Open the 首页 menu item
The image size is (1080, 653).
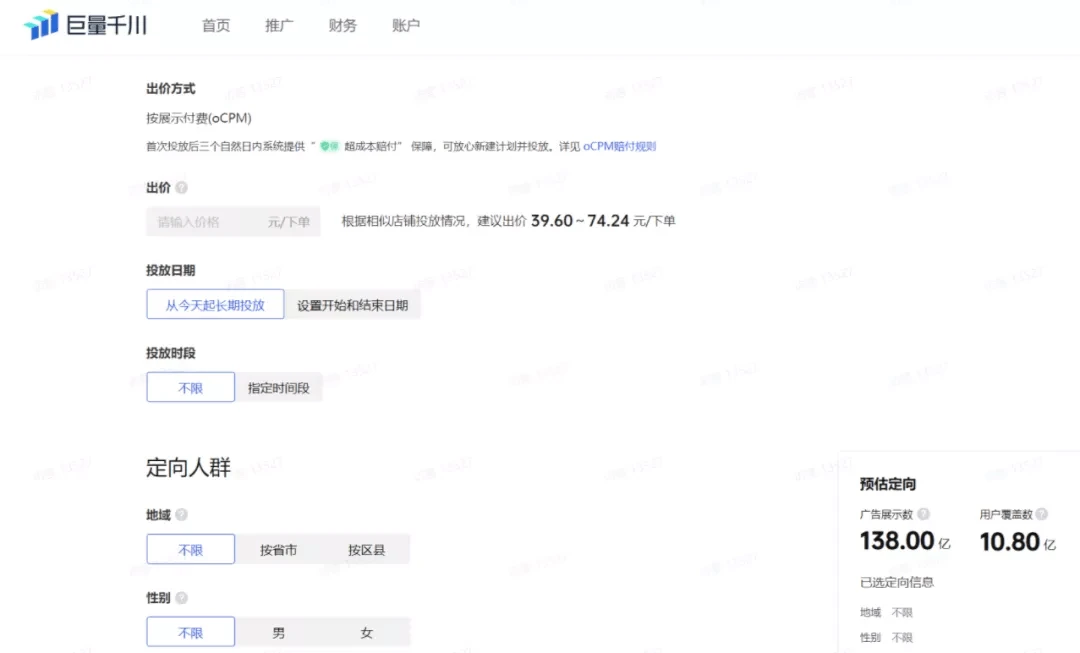216,26
